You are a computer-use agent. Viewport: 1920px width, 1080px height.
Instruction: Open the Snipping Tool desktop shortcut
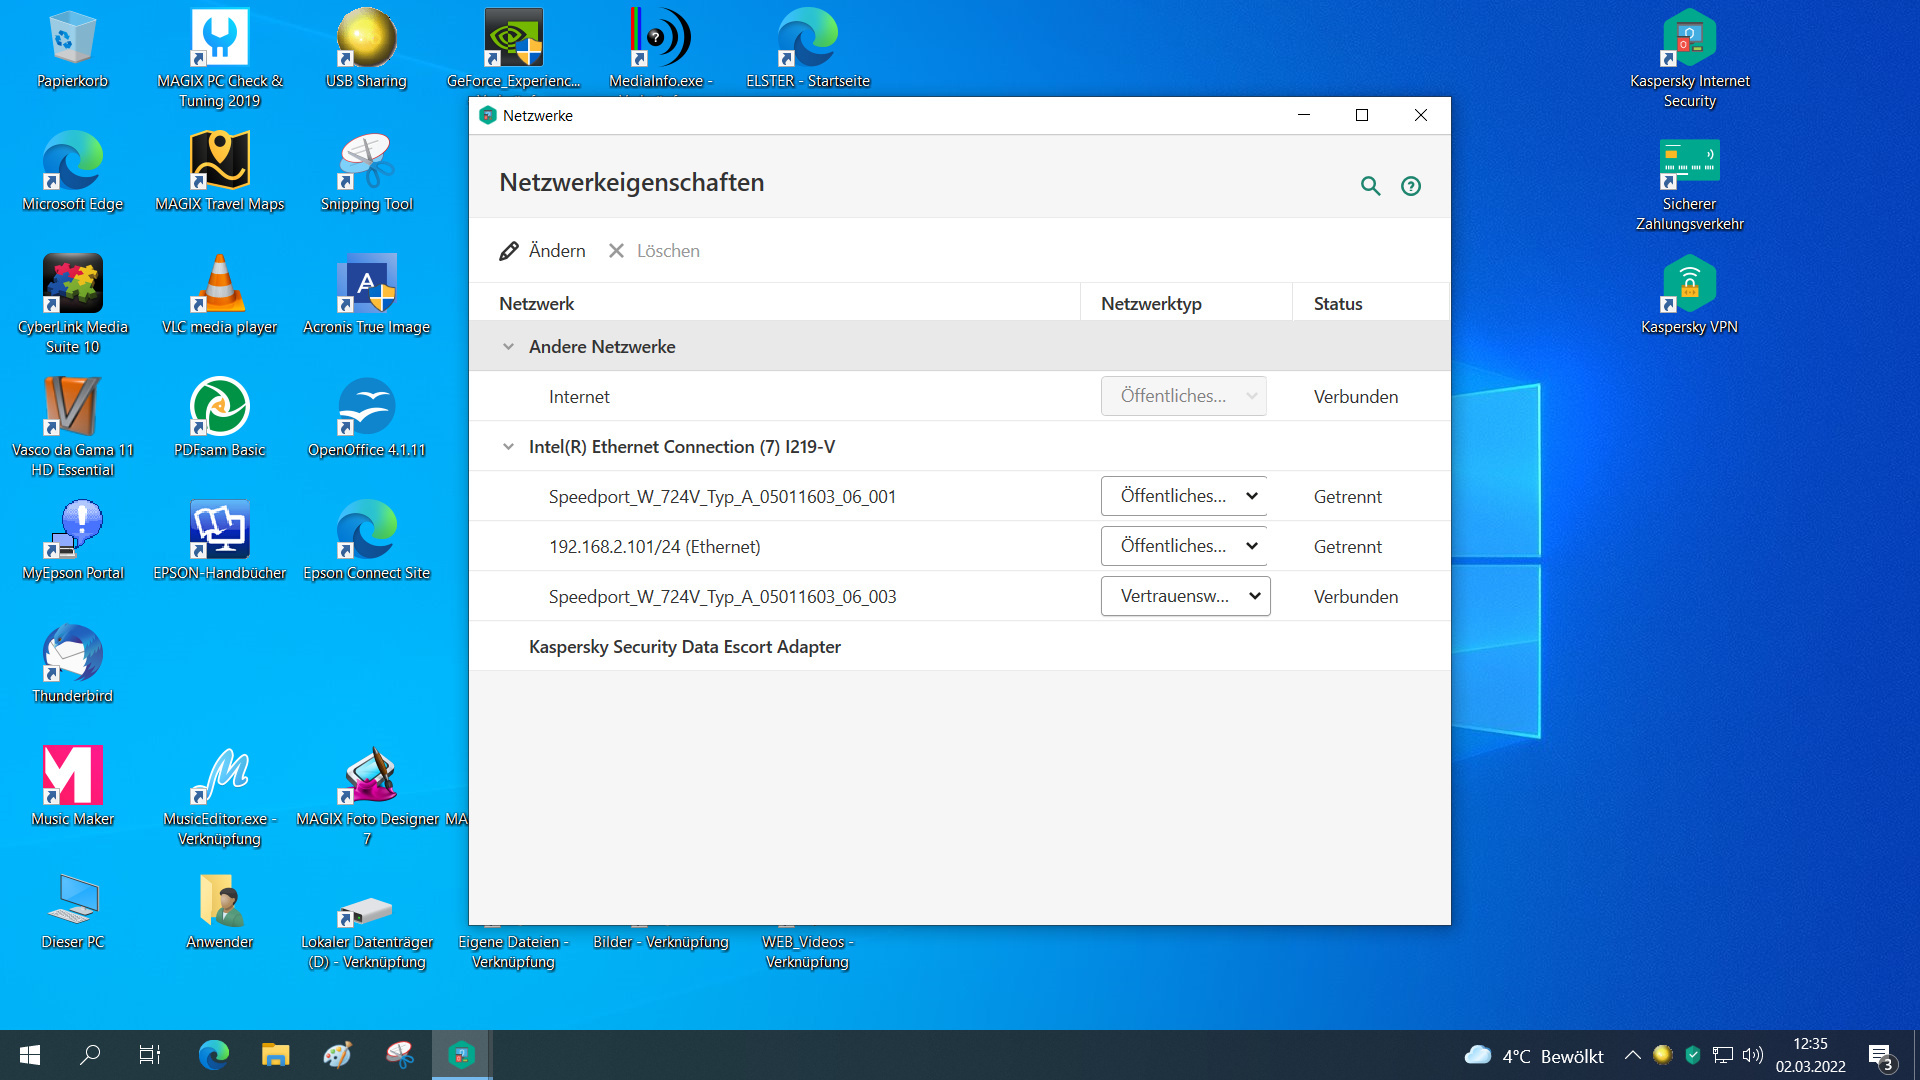click(366, 172)
